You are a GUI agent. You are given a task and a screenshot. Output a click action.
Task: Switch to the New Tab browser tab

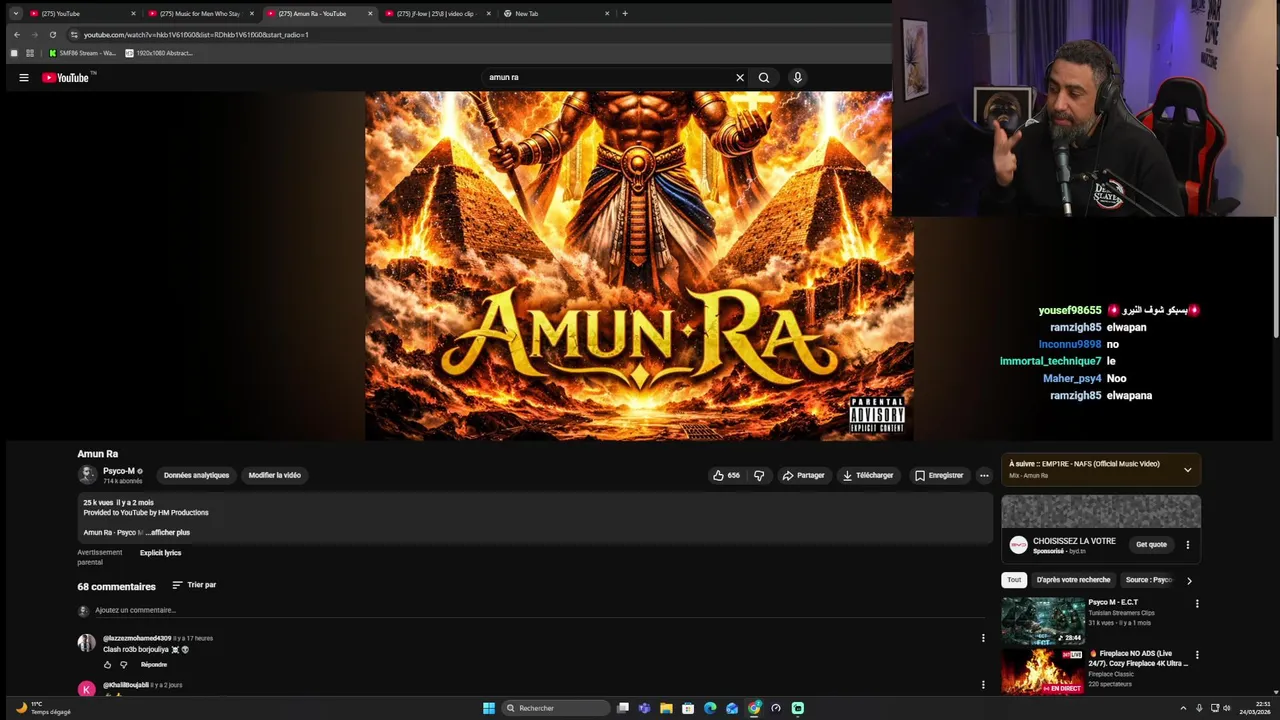[x=554, y=14]
